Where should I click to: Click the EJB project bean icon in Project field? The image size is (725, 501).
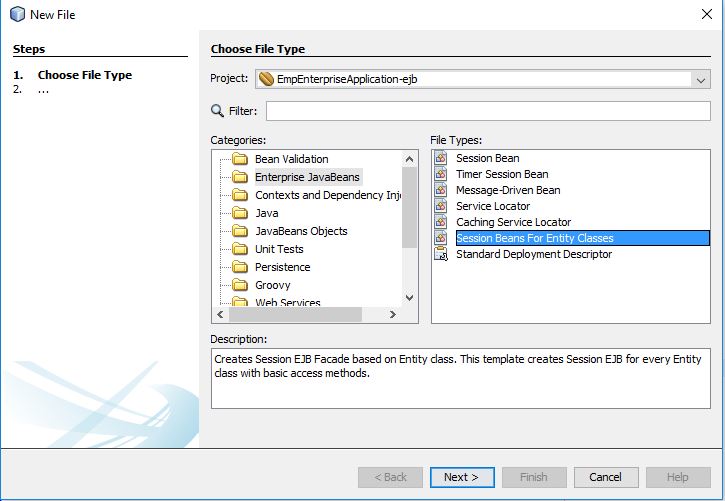pyautogui.click(x=266, y=79)
